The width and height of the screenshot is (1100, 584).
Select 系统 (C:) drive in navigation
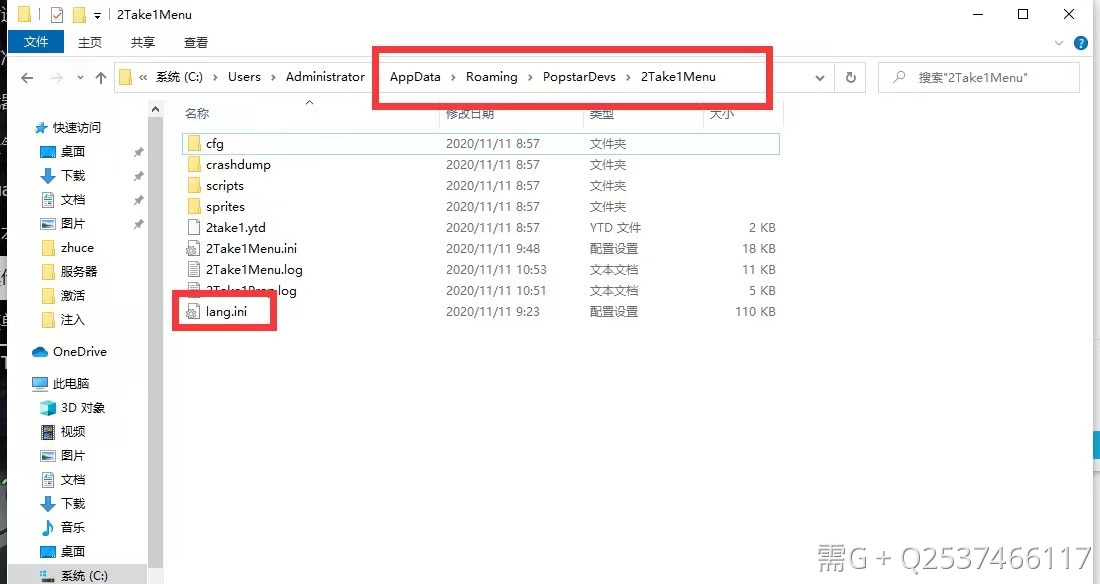click(84, 576)
